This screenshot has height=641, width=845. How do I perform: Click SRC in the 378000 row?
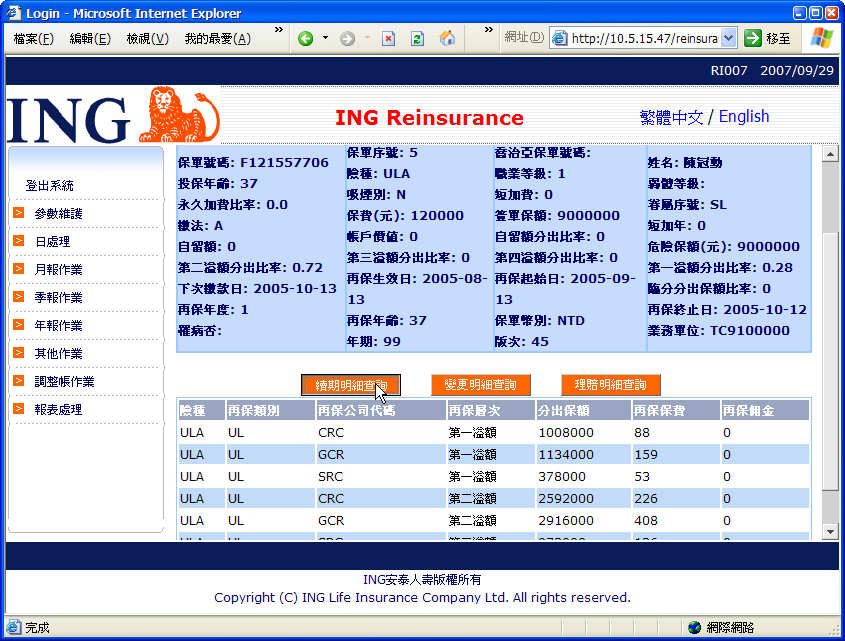(330, 477)
